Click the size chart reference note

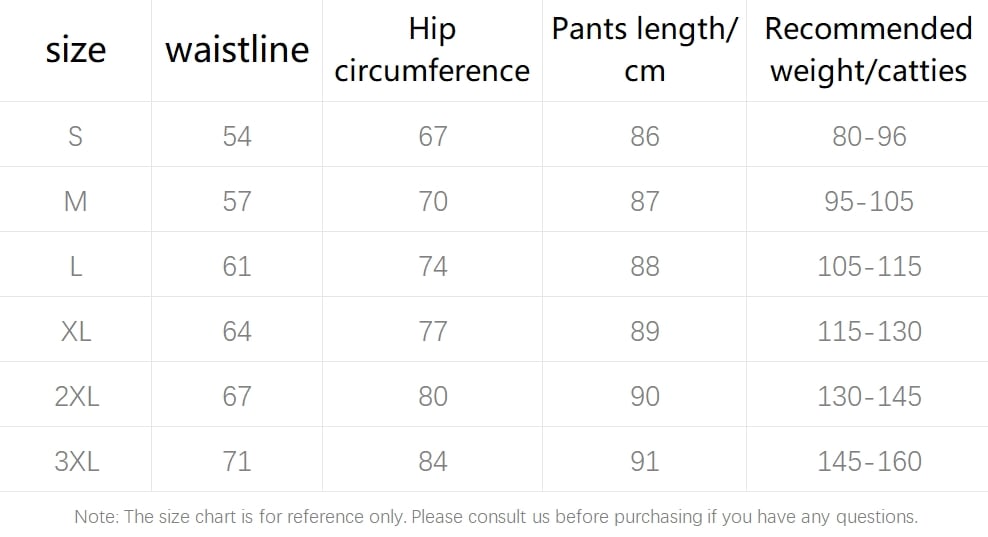[x=496, y=517]
